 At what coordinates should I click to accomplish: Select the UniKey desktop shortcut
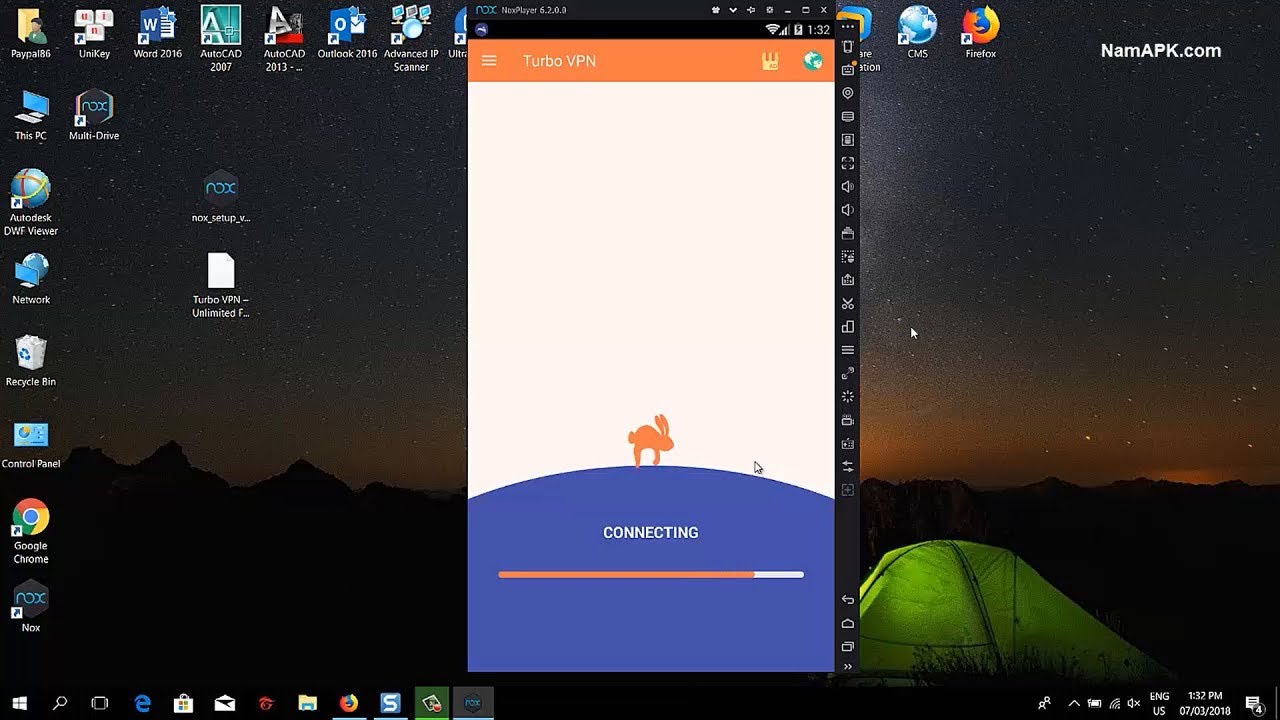click(x=94, y=32)
